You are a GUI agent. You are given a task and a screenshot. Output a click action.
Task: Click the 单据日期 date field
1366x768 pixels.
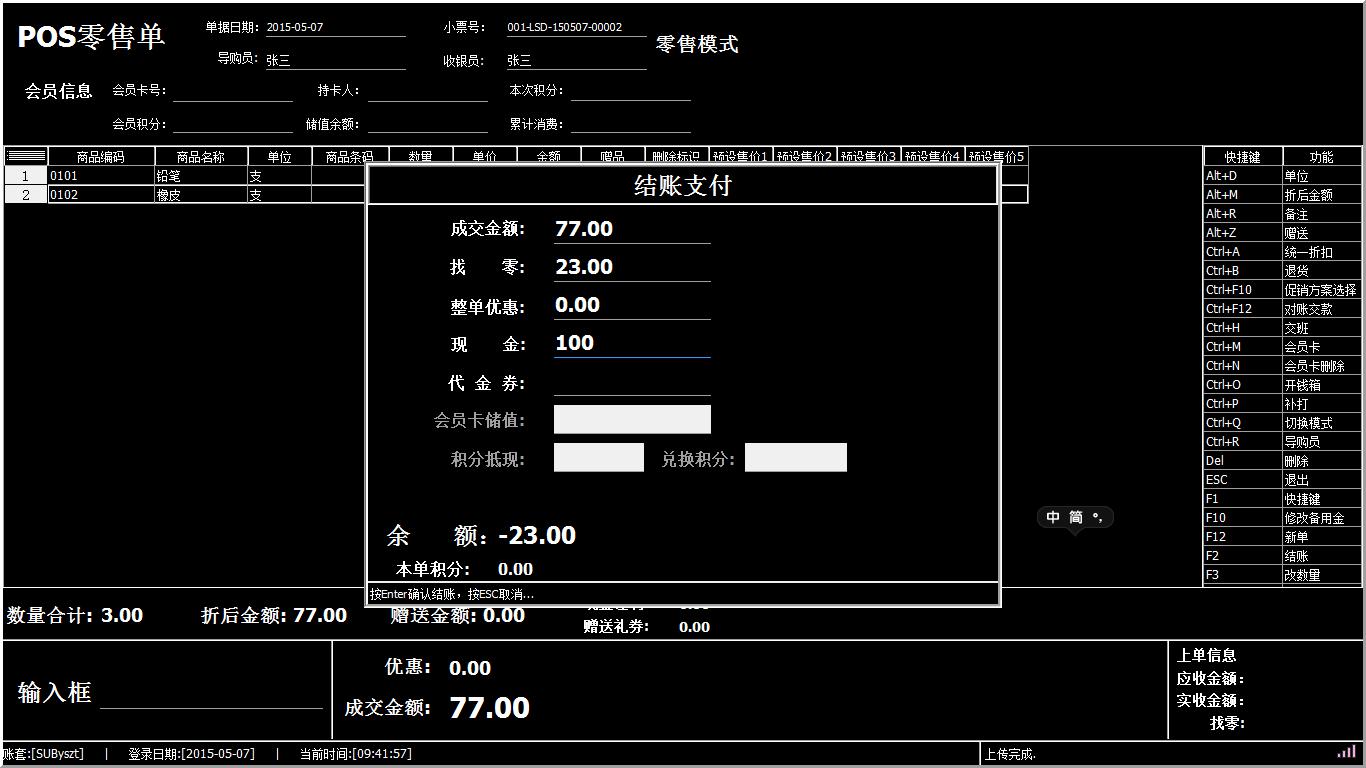(x=335, y=28)
